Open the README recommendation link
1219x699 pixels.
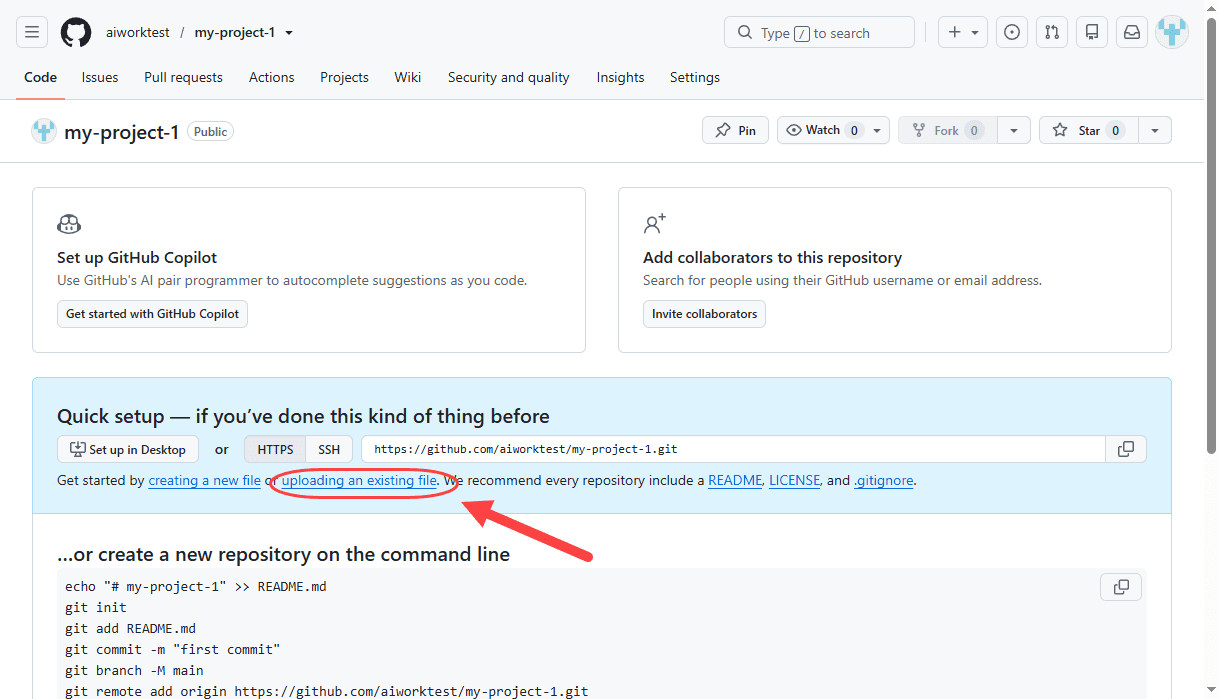[x=735, y=481]
